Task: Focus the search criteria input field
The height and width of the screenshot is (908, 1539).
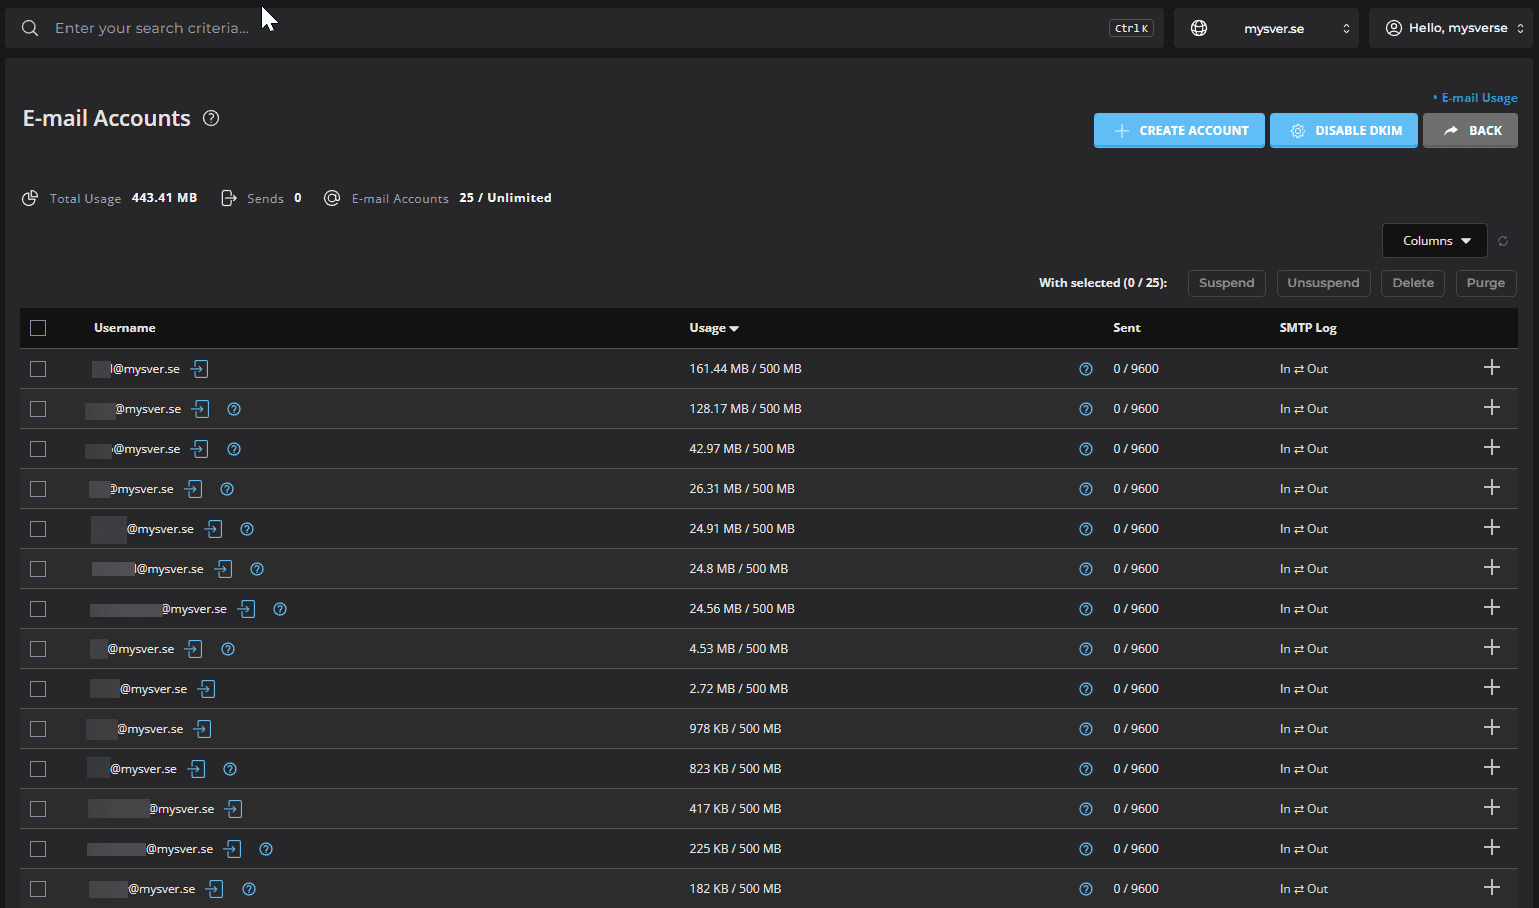Action: tap(580, 28)
